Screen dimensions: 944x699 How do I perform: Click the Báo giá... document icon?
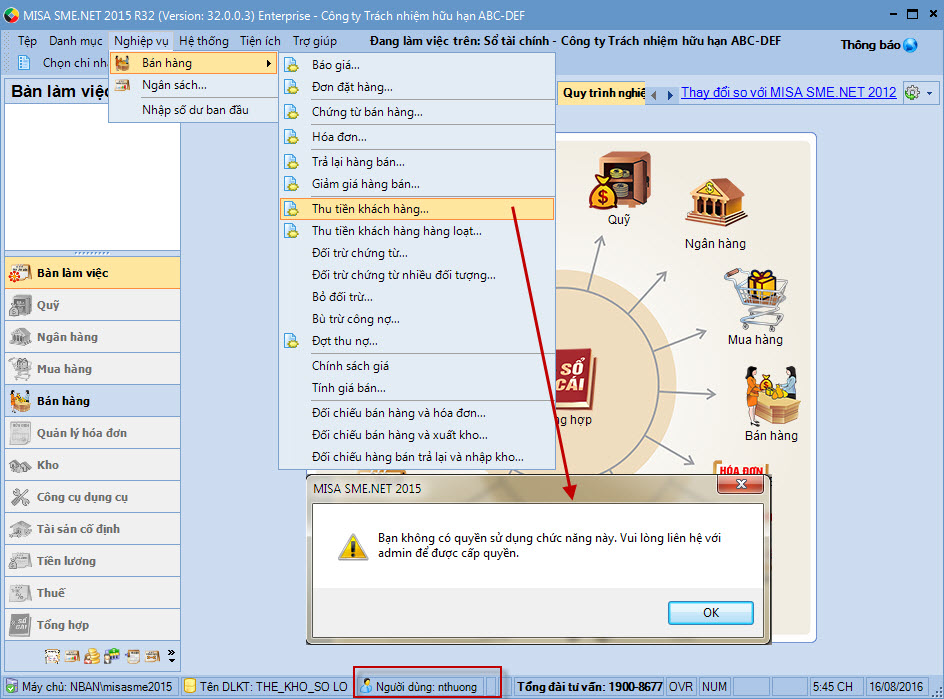point(291,65)
